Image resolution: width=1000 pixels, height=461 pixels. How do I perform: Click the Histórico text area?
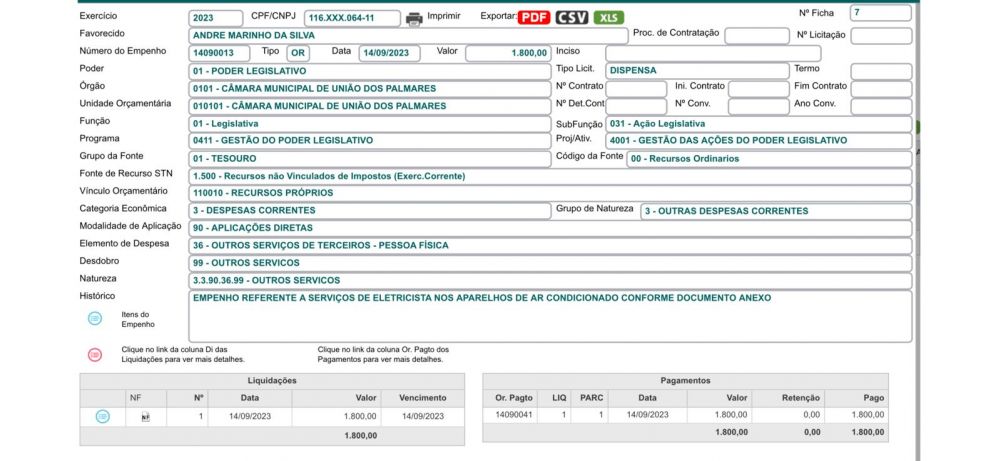pos(550,316)
